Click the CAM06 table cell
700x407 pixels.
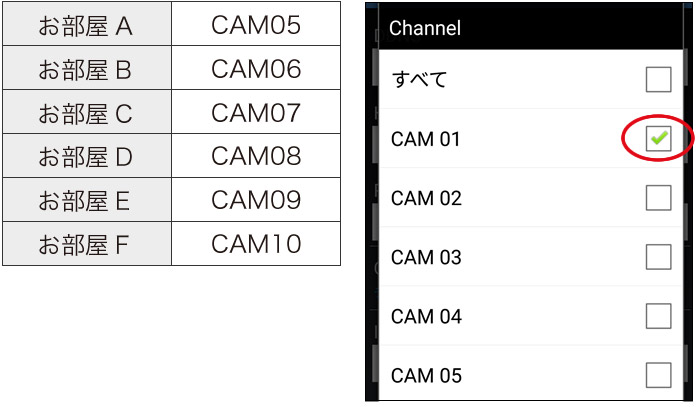click(256, 68)
